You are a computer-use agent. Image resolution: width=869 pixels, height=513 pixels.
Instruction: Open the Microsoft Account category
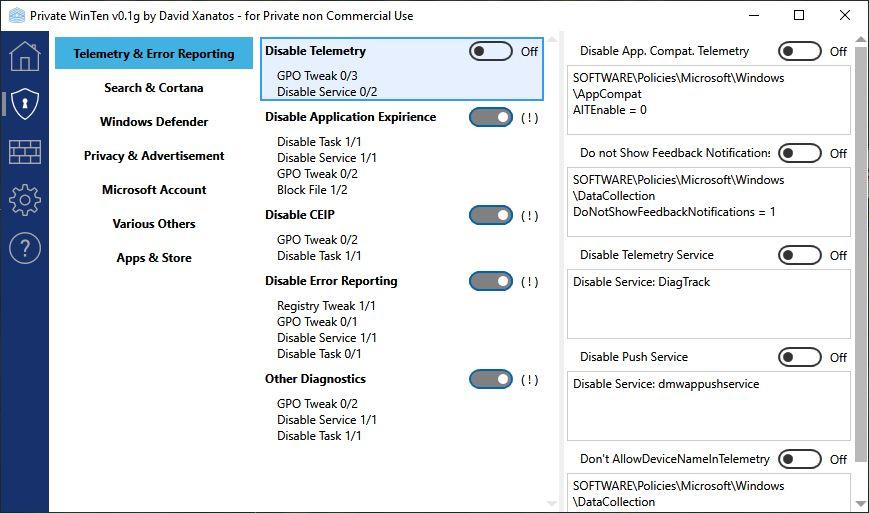tap(154, 190)
